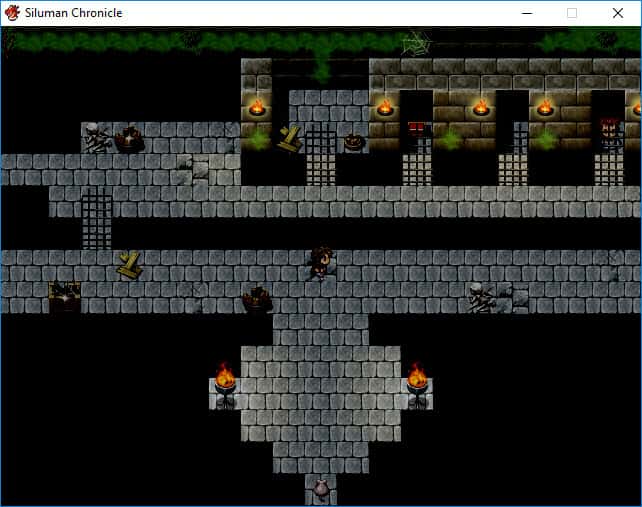Click the dark creature below the hero
Image resolution: width=642 pixels, height=507 pixels.
257,298
